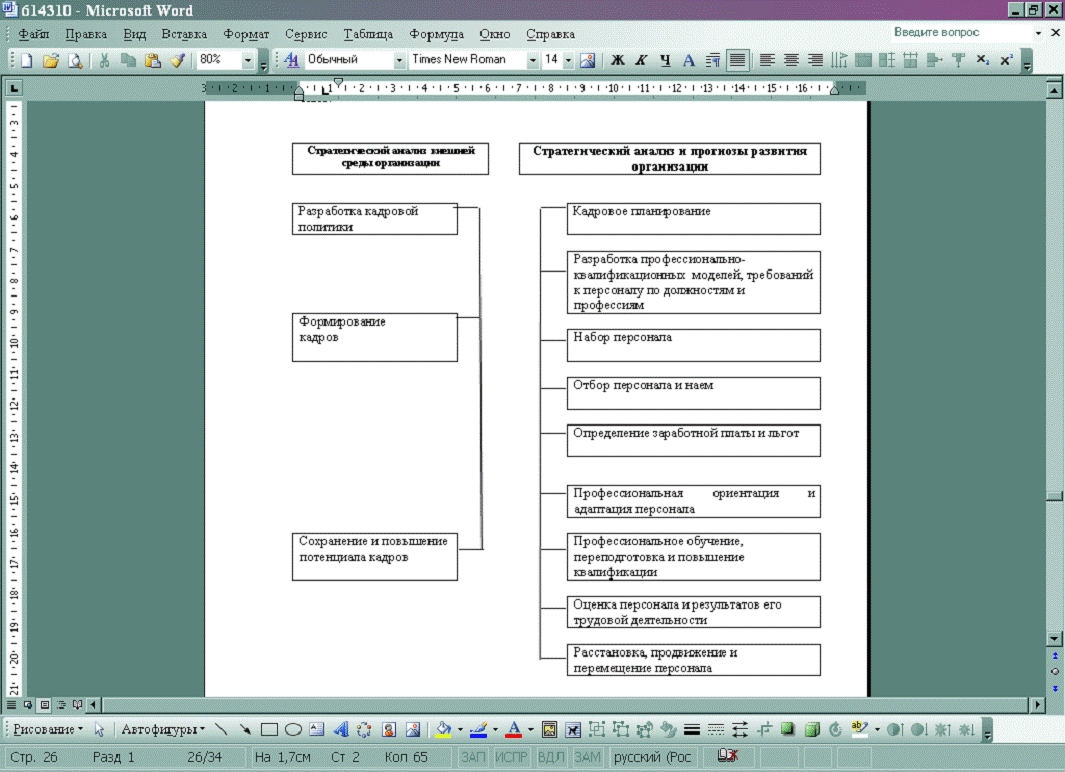Insert WordArt from the drawing toolbar
This screenshot has height=772, width=1065.
[x=340, y=729]
